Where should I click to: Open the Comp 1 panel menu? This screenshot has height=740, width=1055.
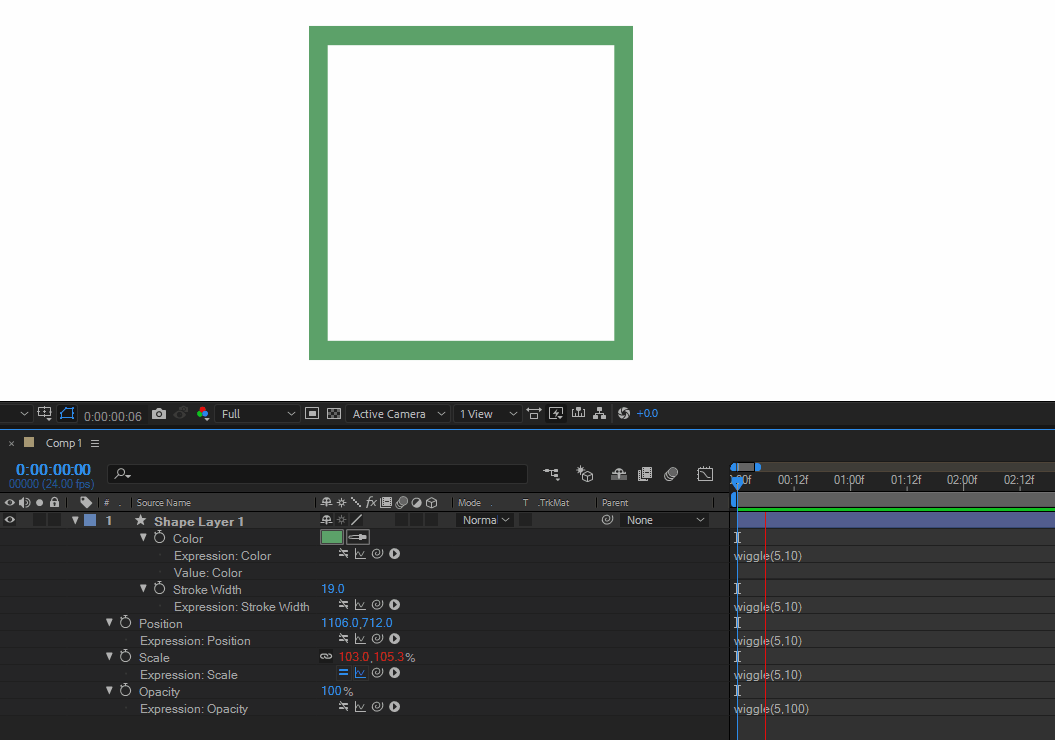coord(95,443)
